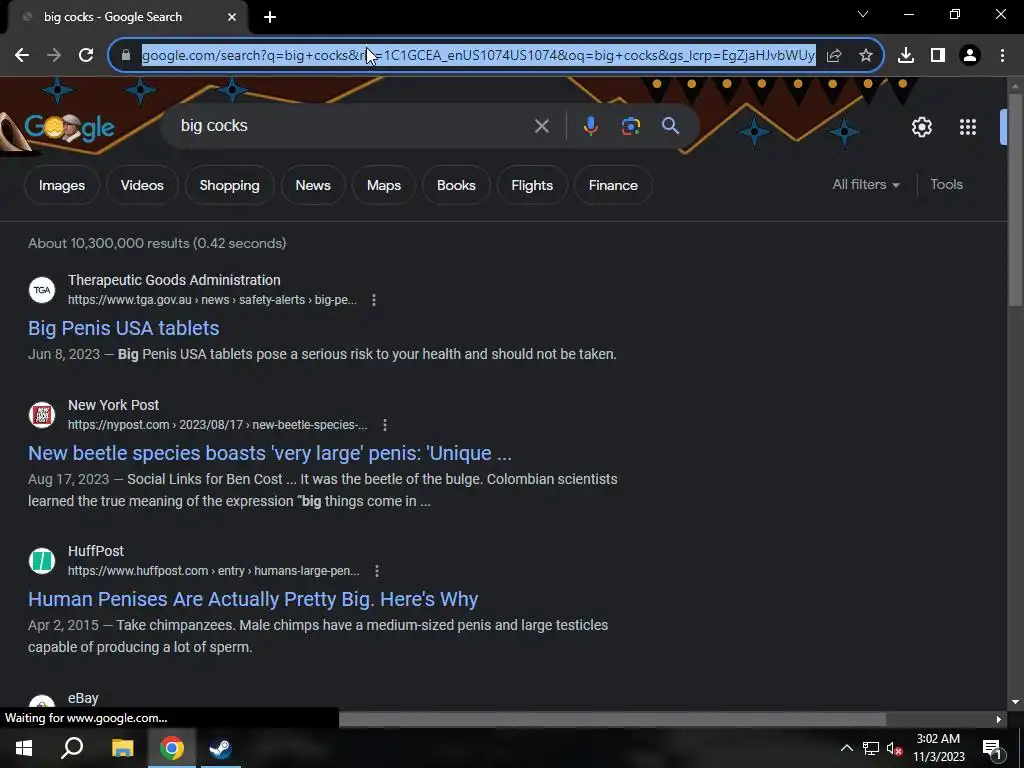Click the Chrome address bar URL
1024x768 pixels.
478,56
